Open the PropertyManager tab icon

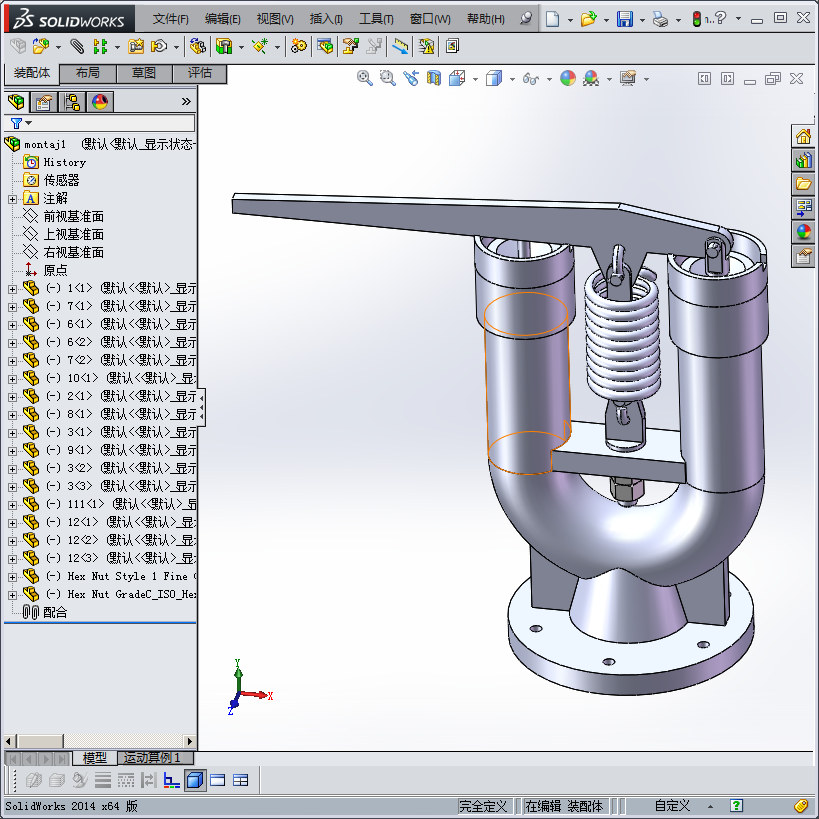[x=44, y=102]
